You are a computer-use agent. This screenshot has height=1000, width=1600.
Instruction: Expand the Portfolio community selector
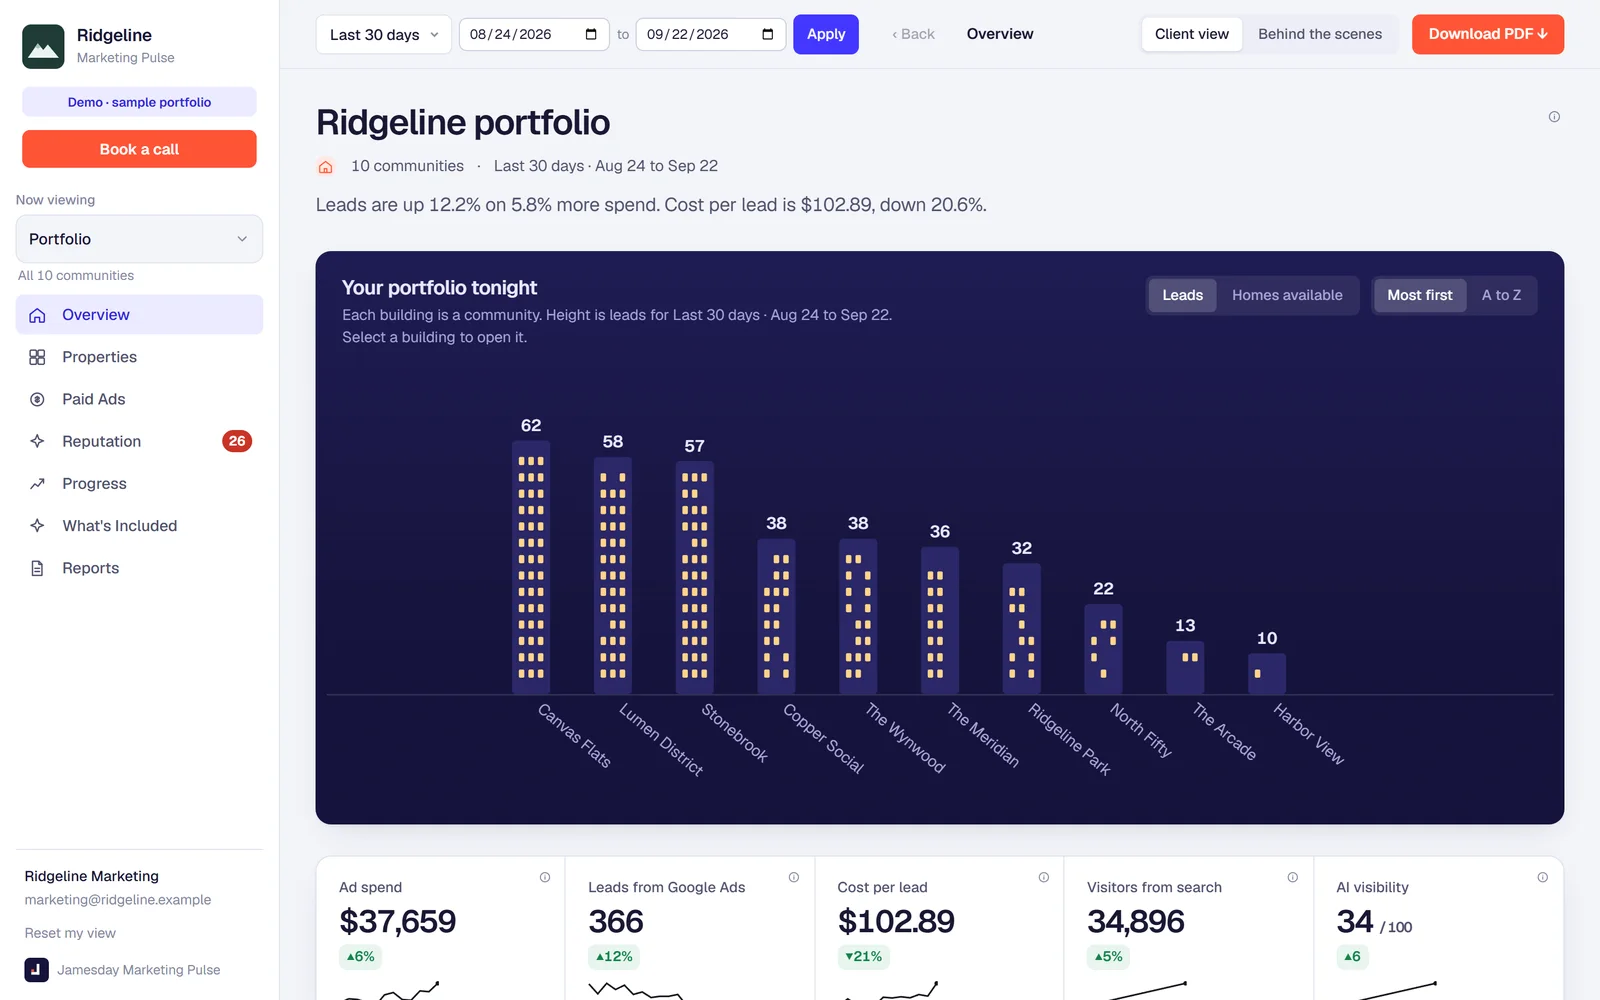click(x=139, y=239)
